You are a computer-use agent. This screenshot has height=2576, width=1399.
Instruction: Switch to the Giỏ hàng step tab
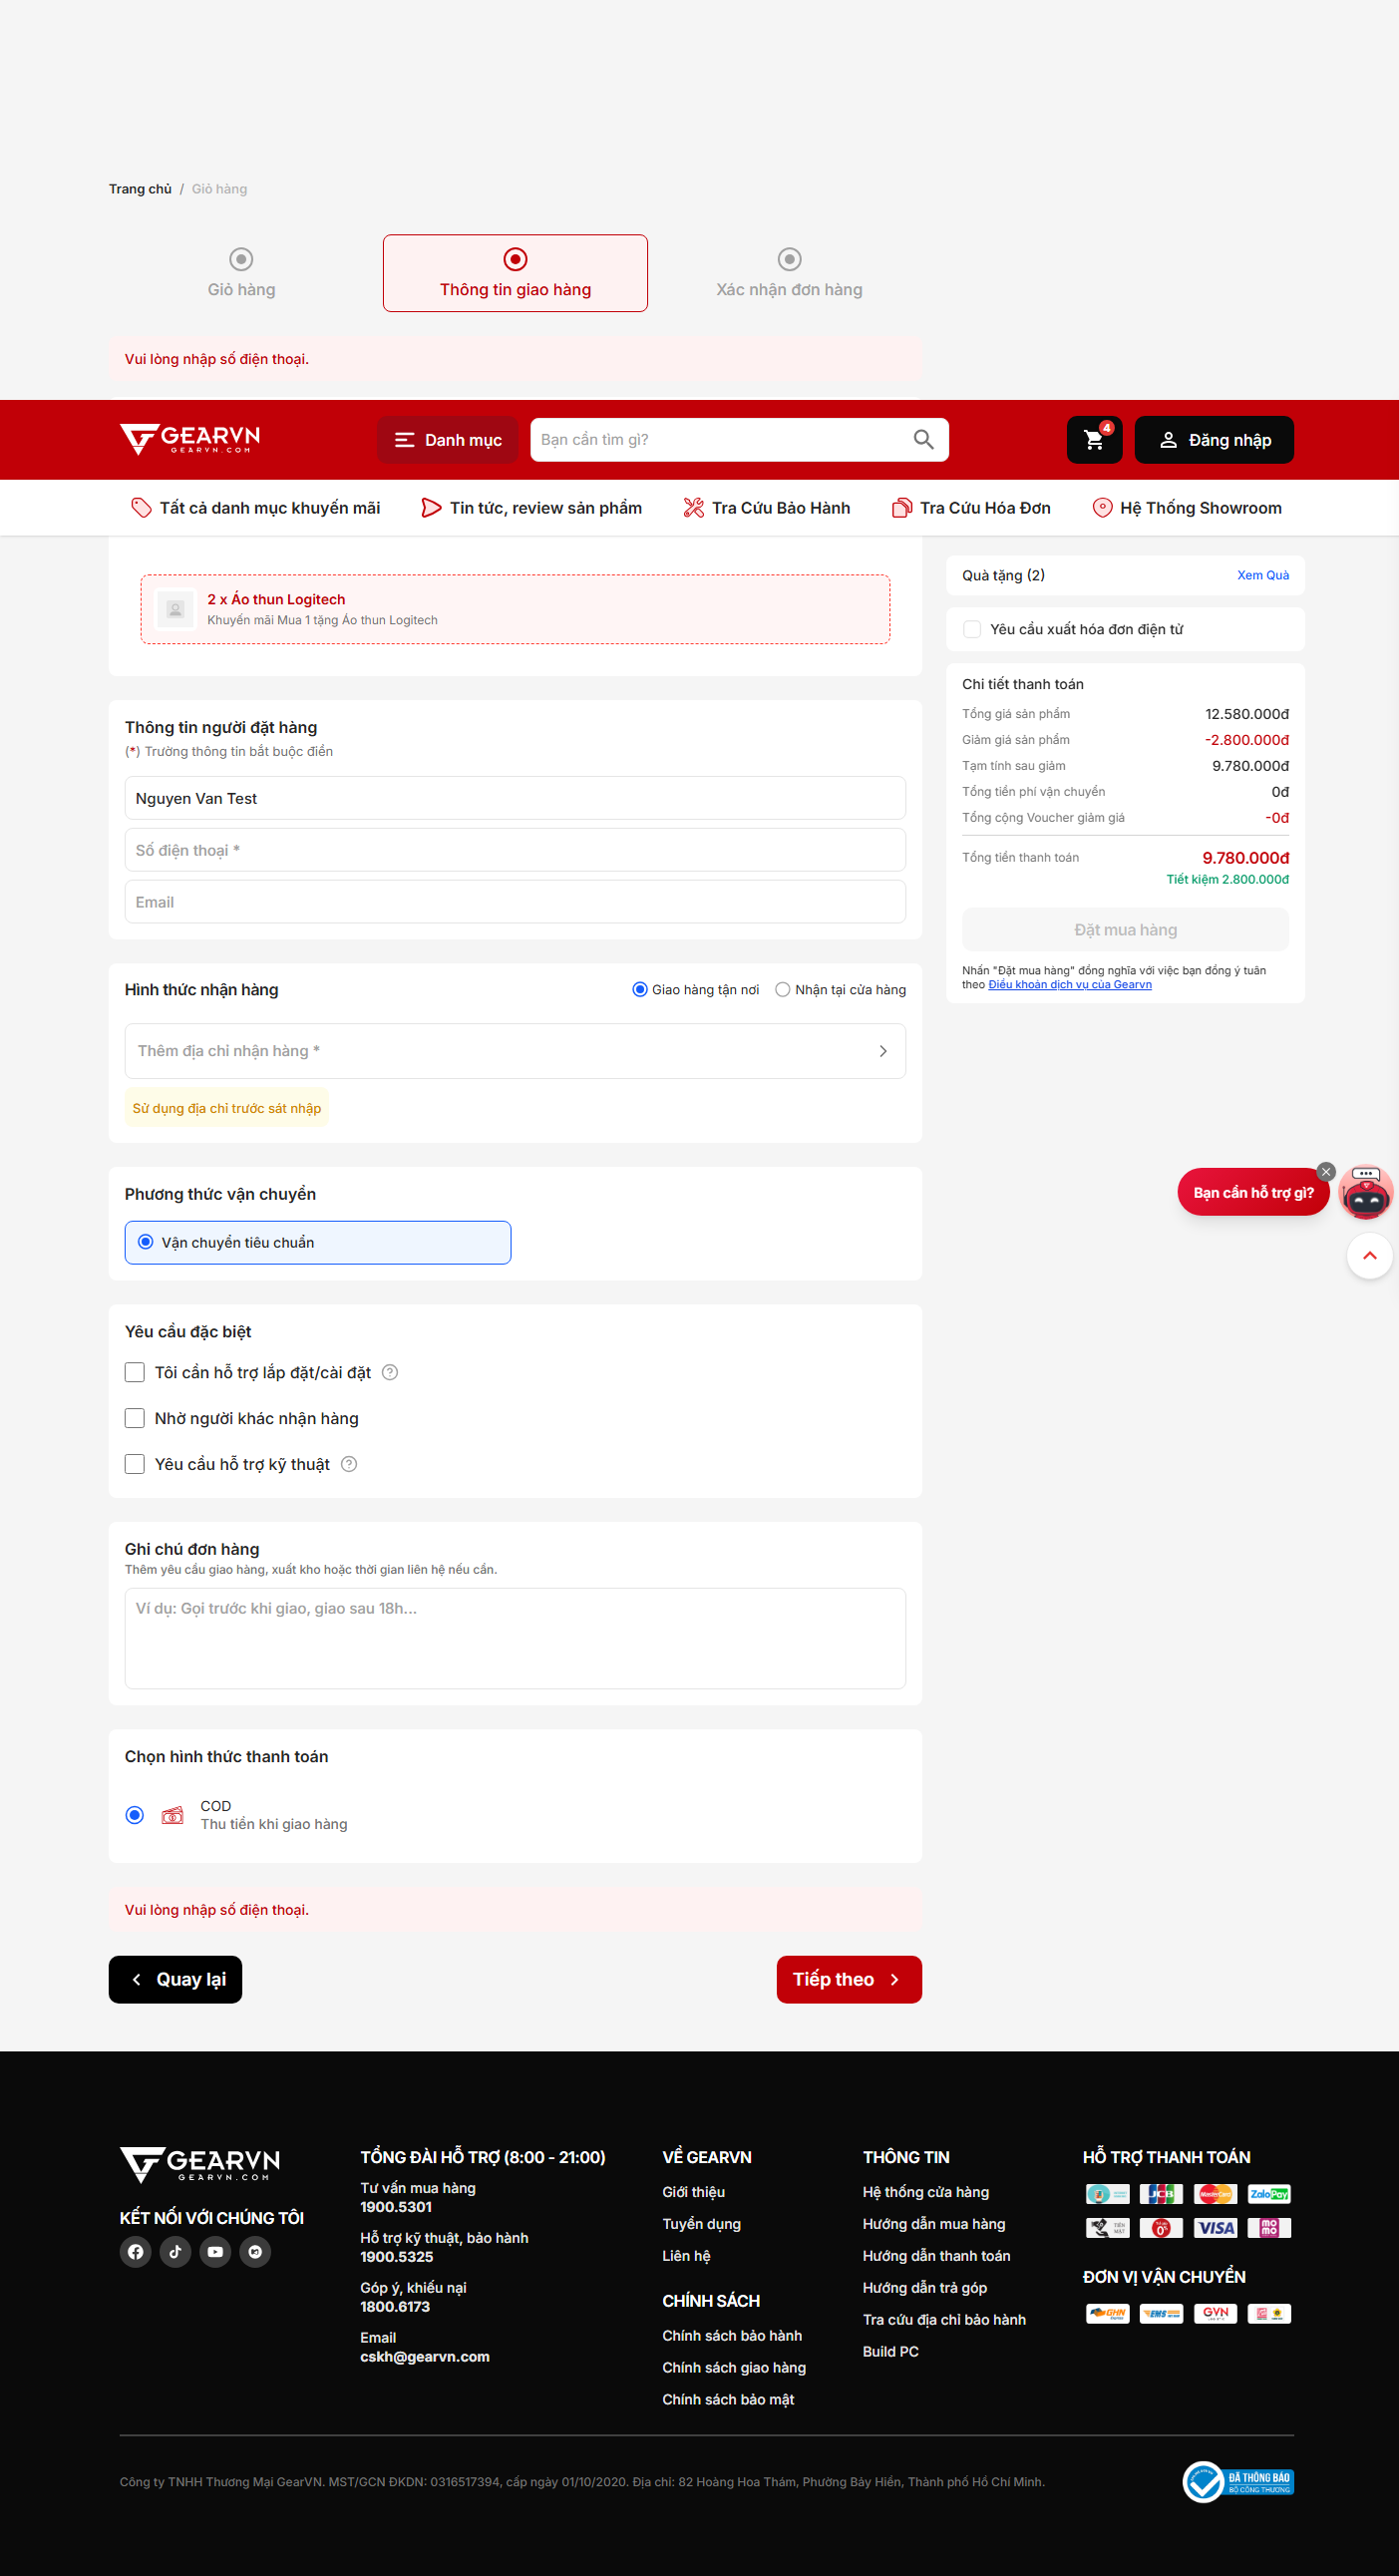241,273
